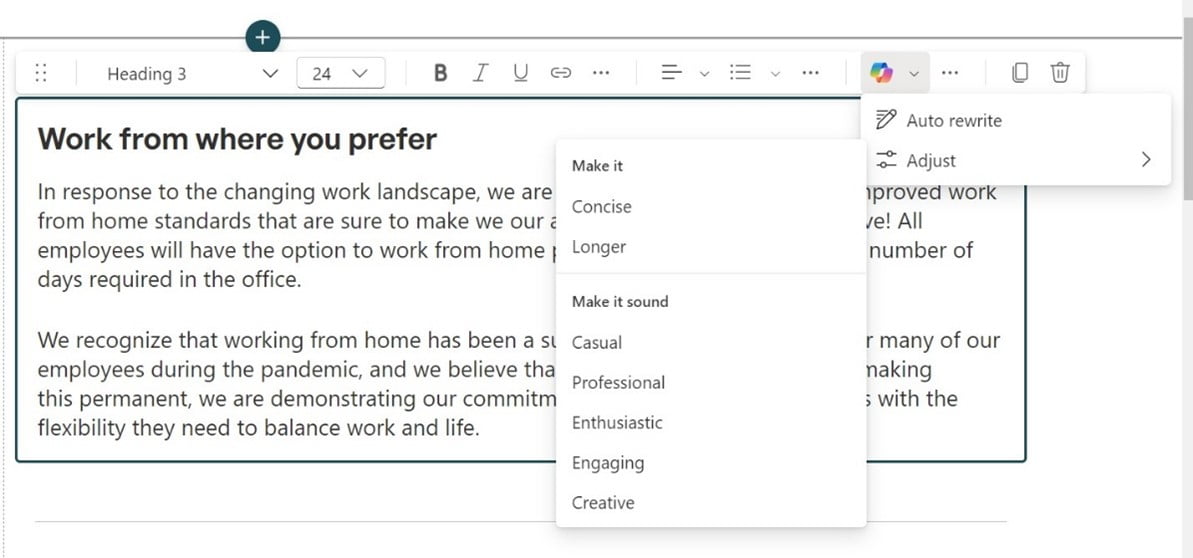Duplicate the web part with copy icon

1019,73
